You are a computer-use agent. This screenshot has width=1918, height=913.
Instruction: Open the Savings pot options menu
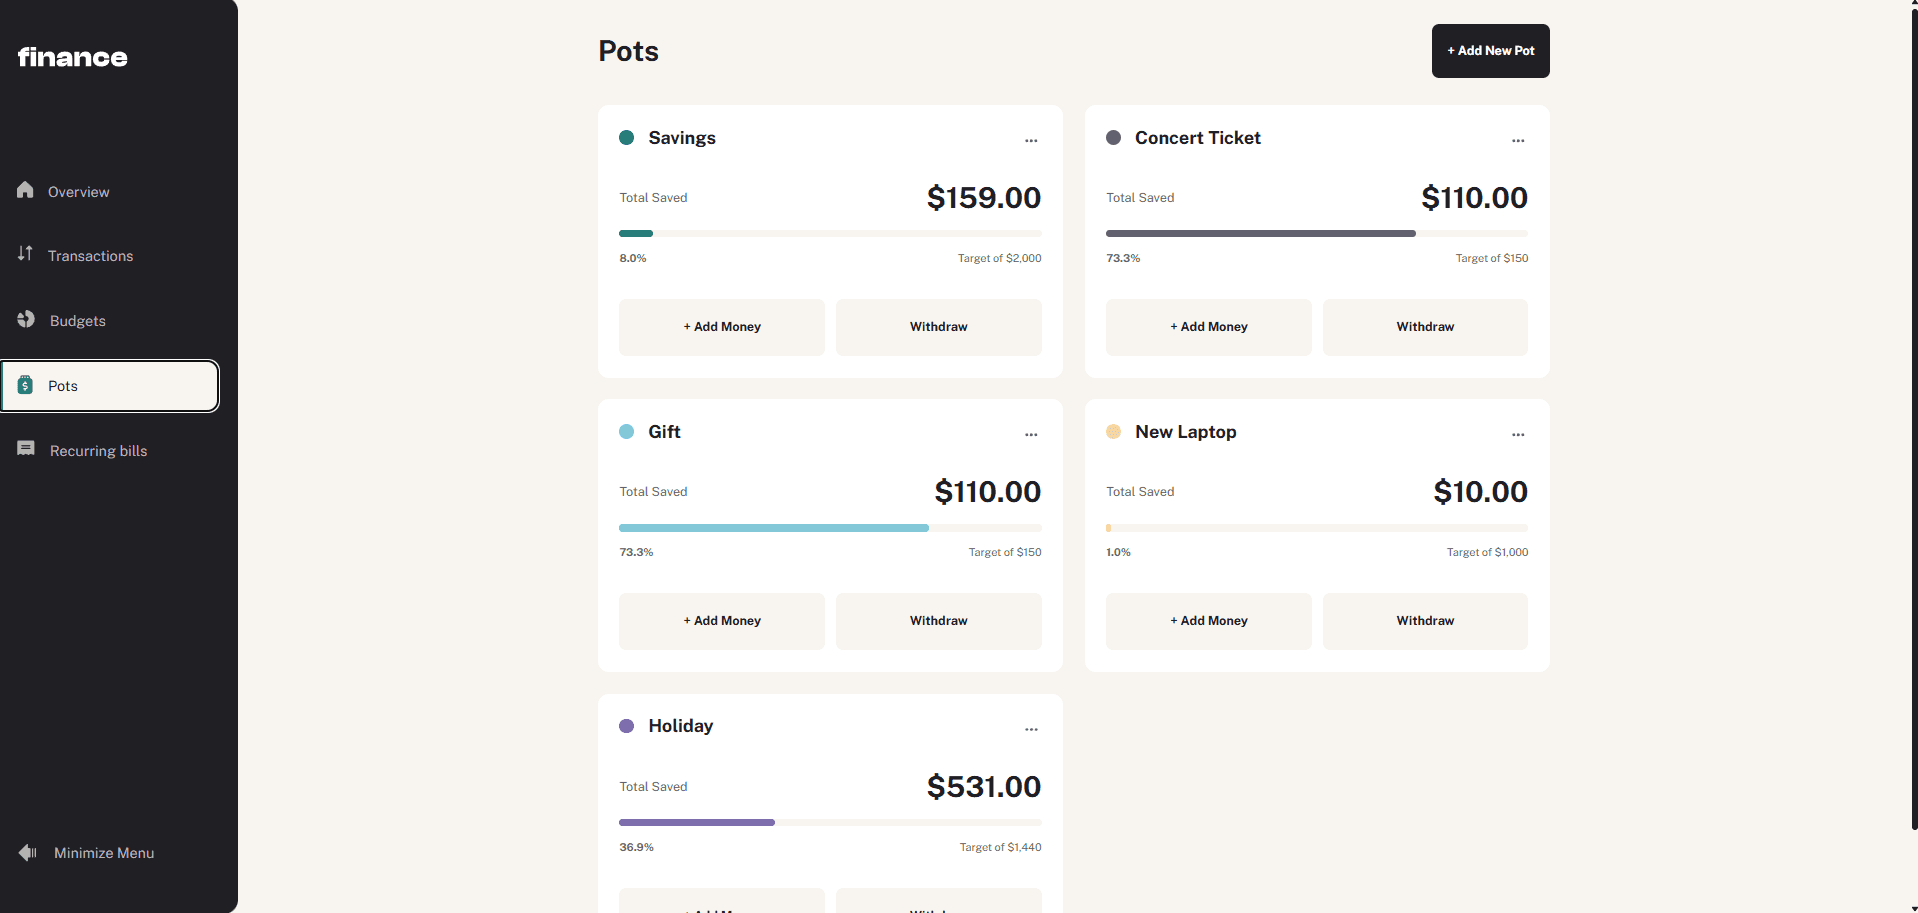click(x=1031, y=141)
